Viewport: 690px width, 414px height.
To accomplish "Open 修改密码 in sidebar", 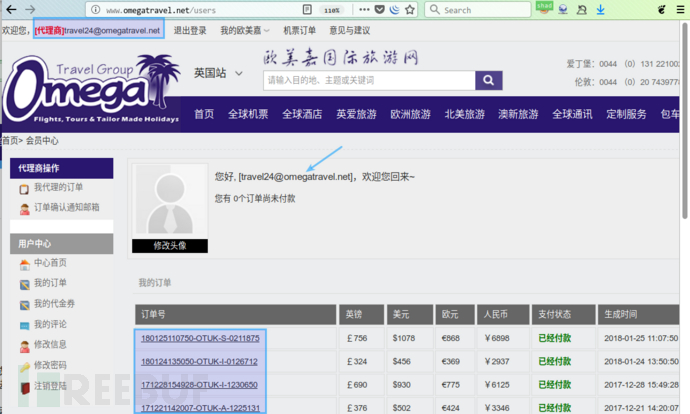I will [51, 365].
